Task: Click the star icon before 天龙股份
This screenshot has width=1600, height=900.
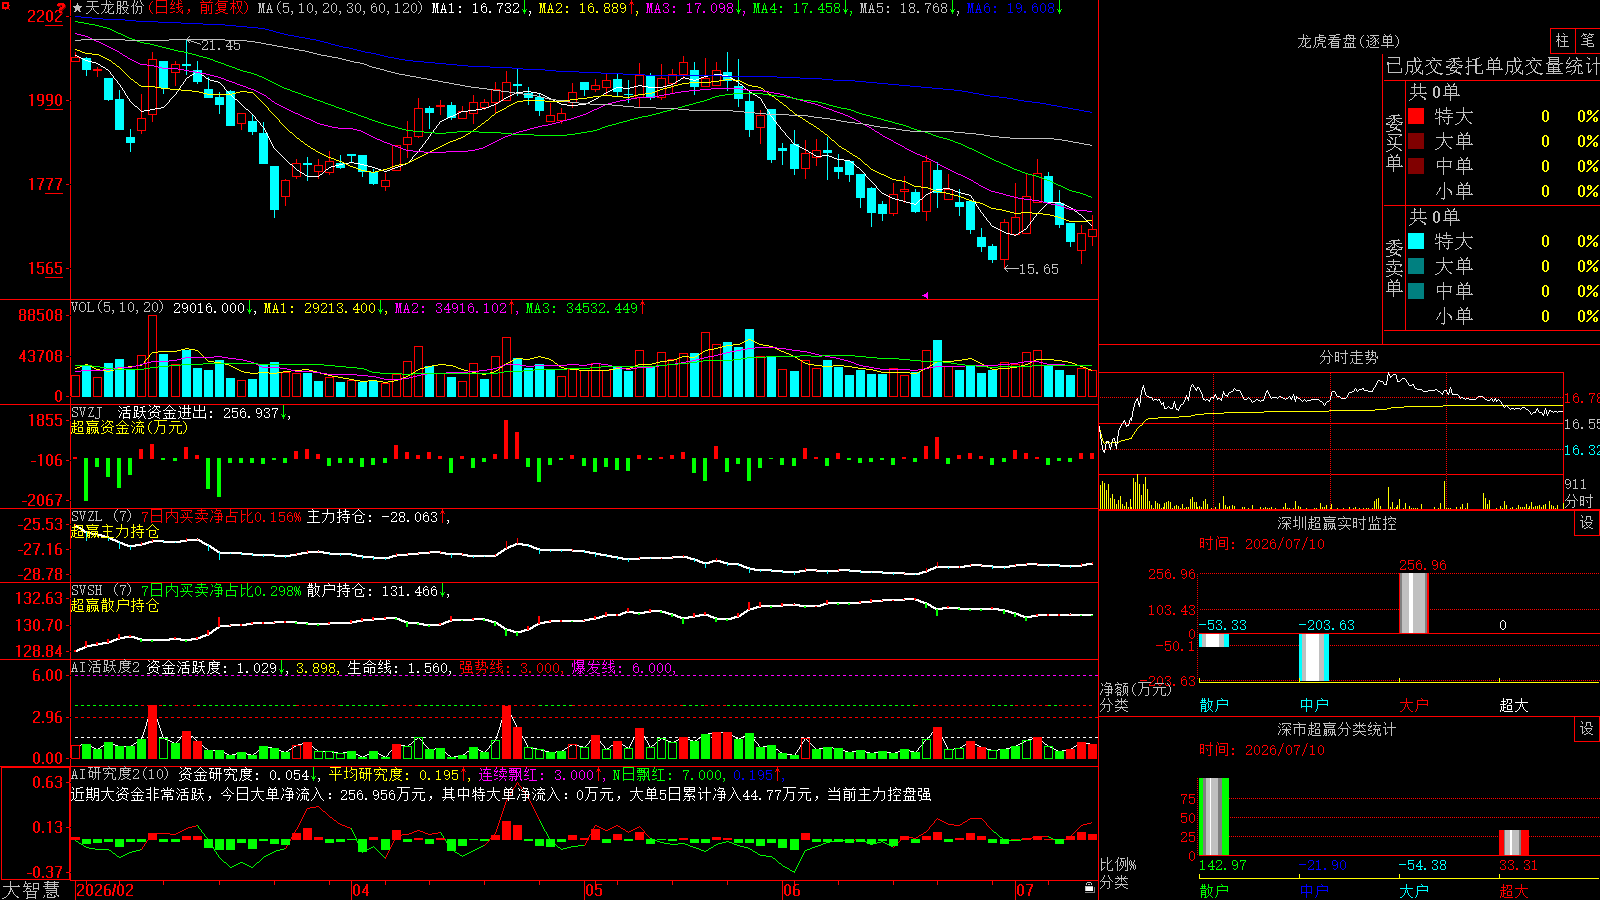Action: (77, 8)
